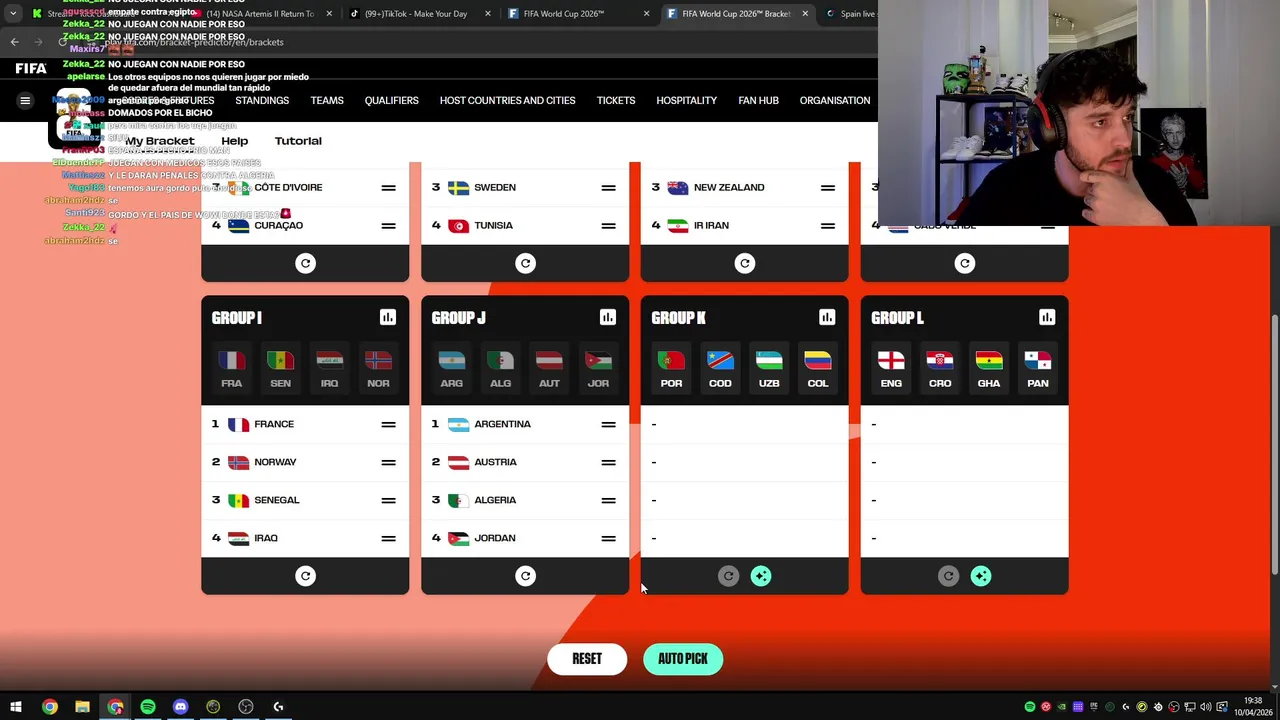Switch to Spain live browser tab
This screenshot has height=720, width=1280.
point(850,14)
